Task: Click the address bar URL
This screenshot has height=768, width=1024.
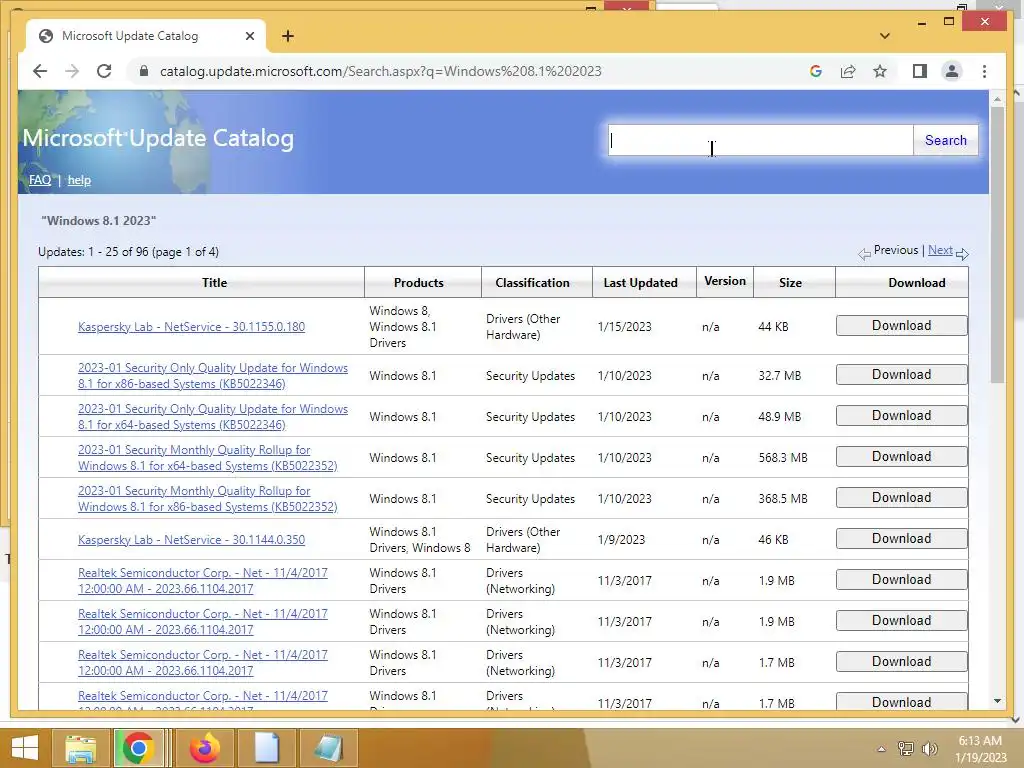Action: pyautogui.click(x=381, y=71)
